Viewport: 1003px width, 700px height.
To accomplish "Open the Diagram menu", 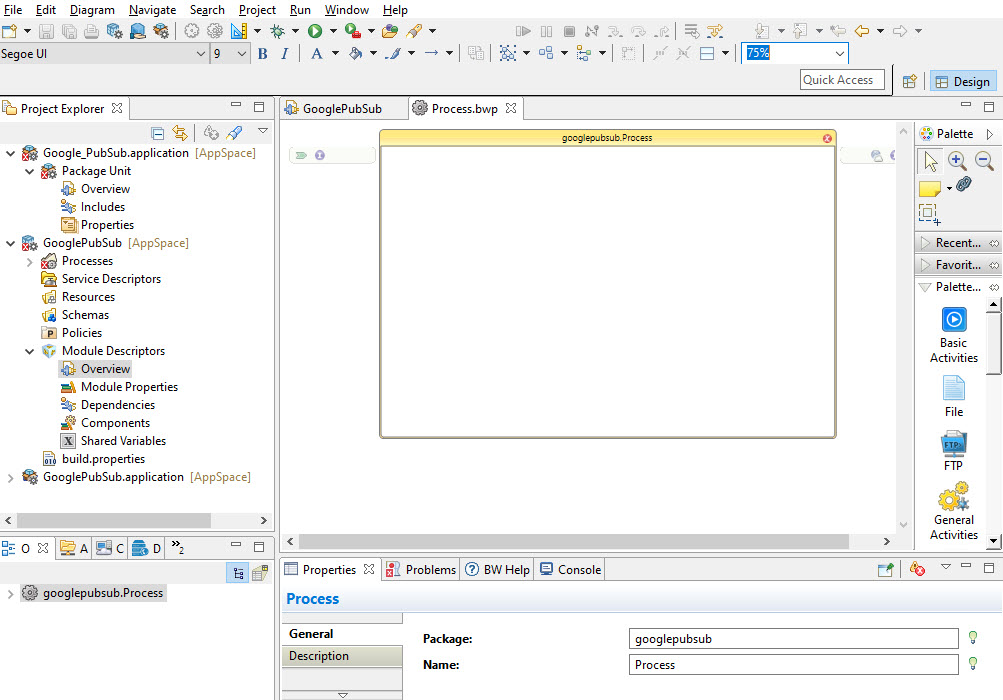I will click(x=92, y=10).
